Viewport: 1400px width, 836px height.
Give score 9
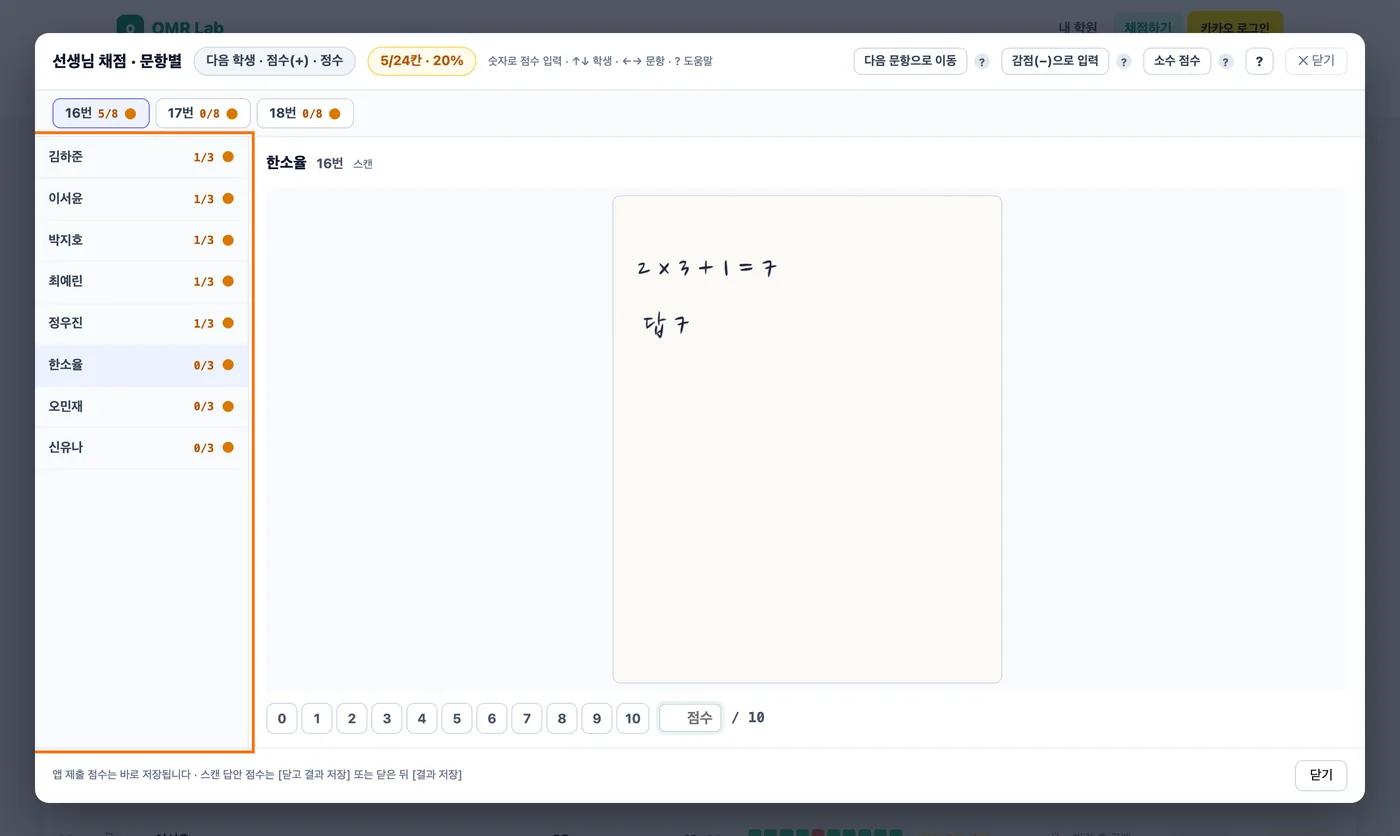click(597, 718)
